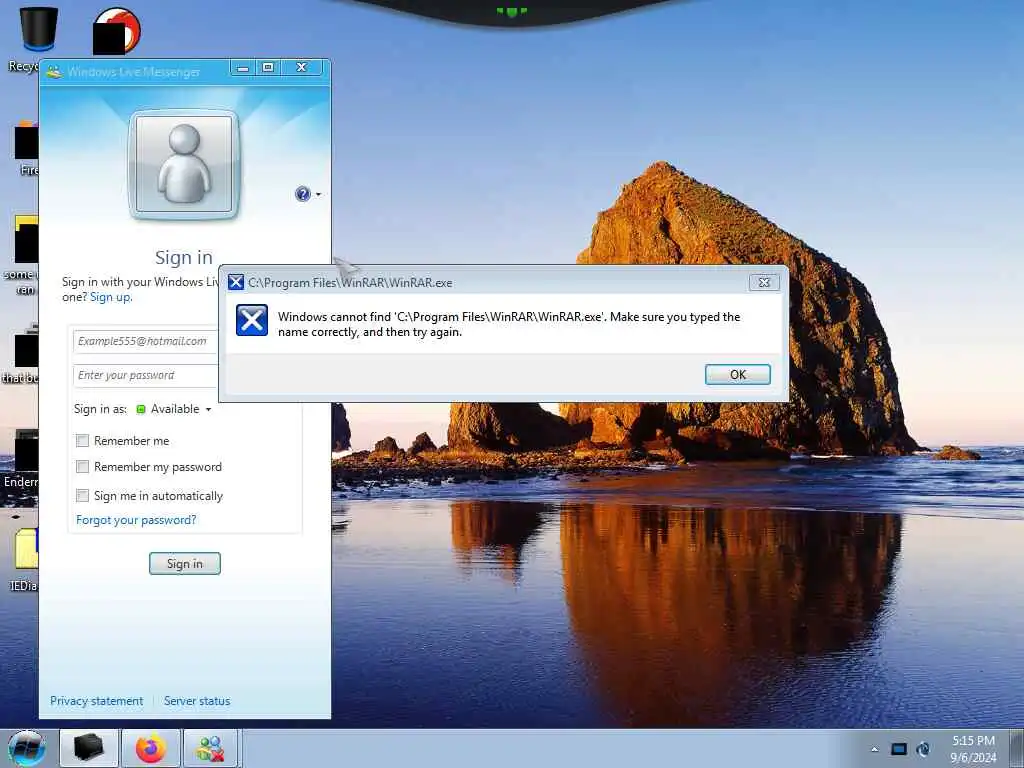Close the Windows Live Messenger window
1024x768 pixels.
click(x=302, y=67)
